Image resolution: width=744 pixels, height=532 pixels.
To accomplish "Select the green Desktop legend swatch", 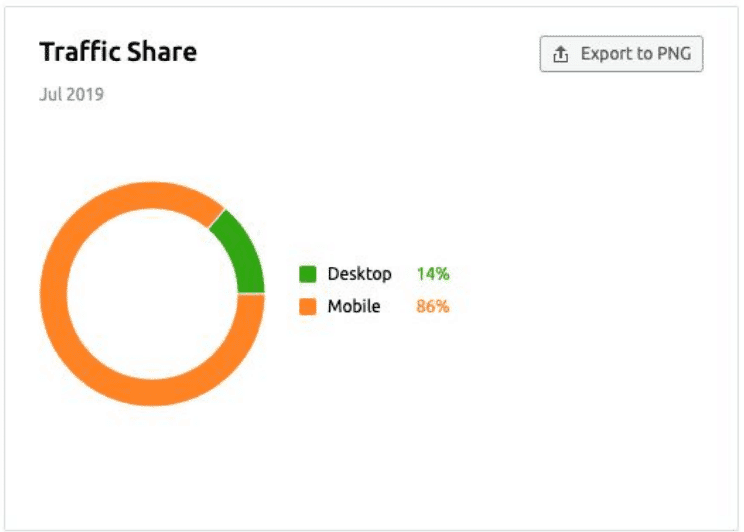I will pos(307,274).
